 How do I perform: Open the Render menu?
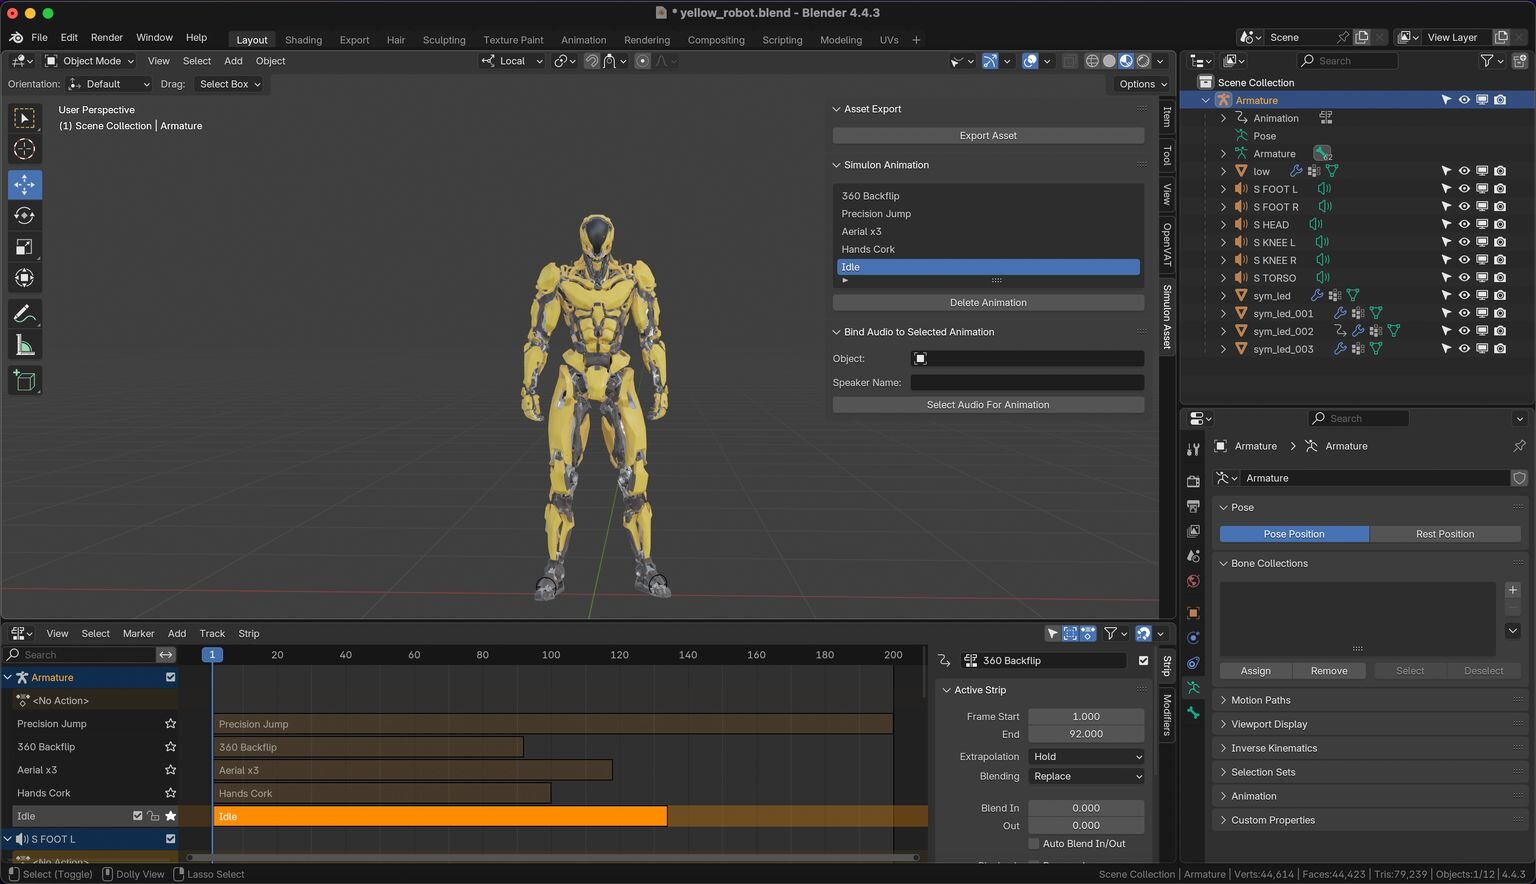pyautogui.click(x=106, y=37)
